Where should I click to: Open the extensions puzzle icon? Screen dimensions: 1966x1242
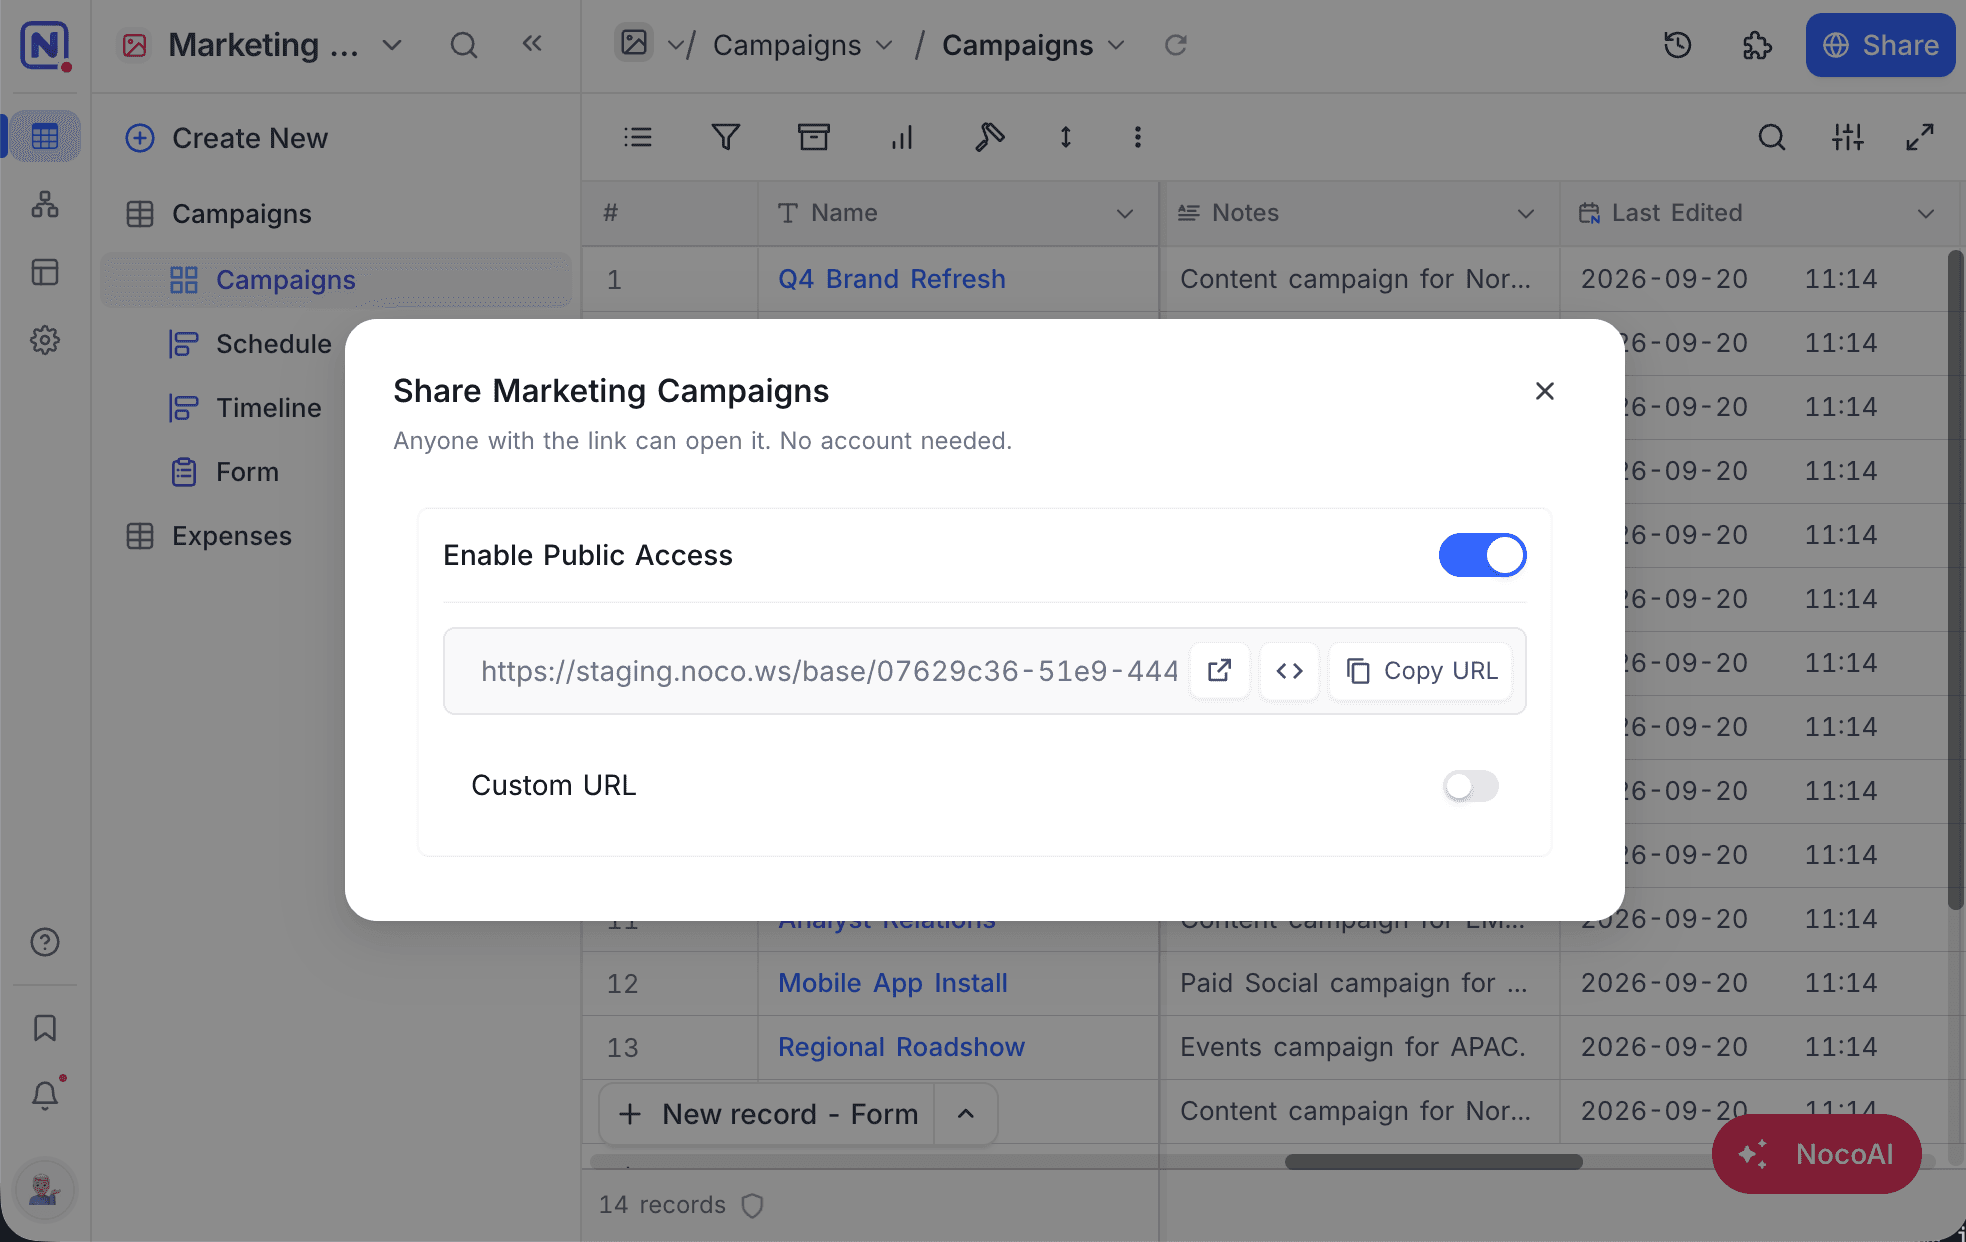[x=1757, y=45]
